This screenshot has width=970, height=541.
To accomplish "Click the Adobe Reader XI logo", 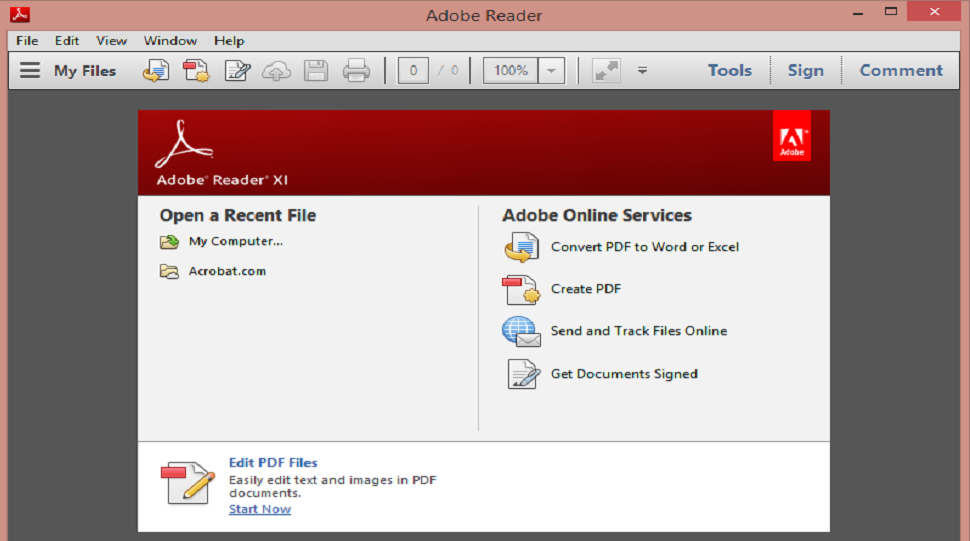I will pos(221,153).
